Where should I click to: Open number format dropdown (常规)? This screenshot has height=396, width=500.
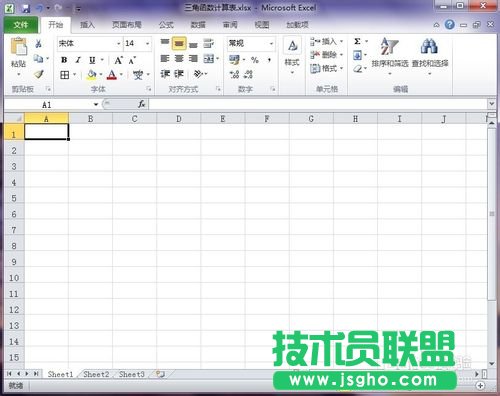pyautogui.click(x=271, y=44)
